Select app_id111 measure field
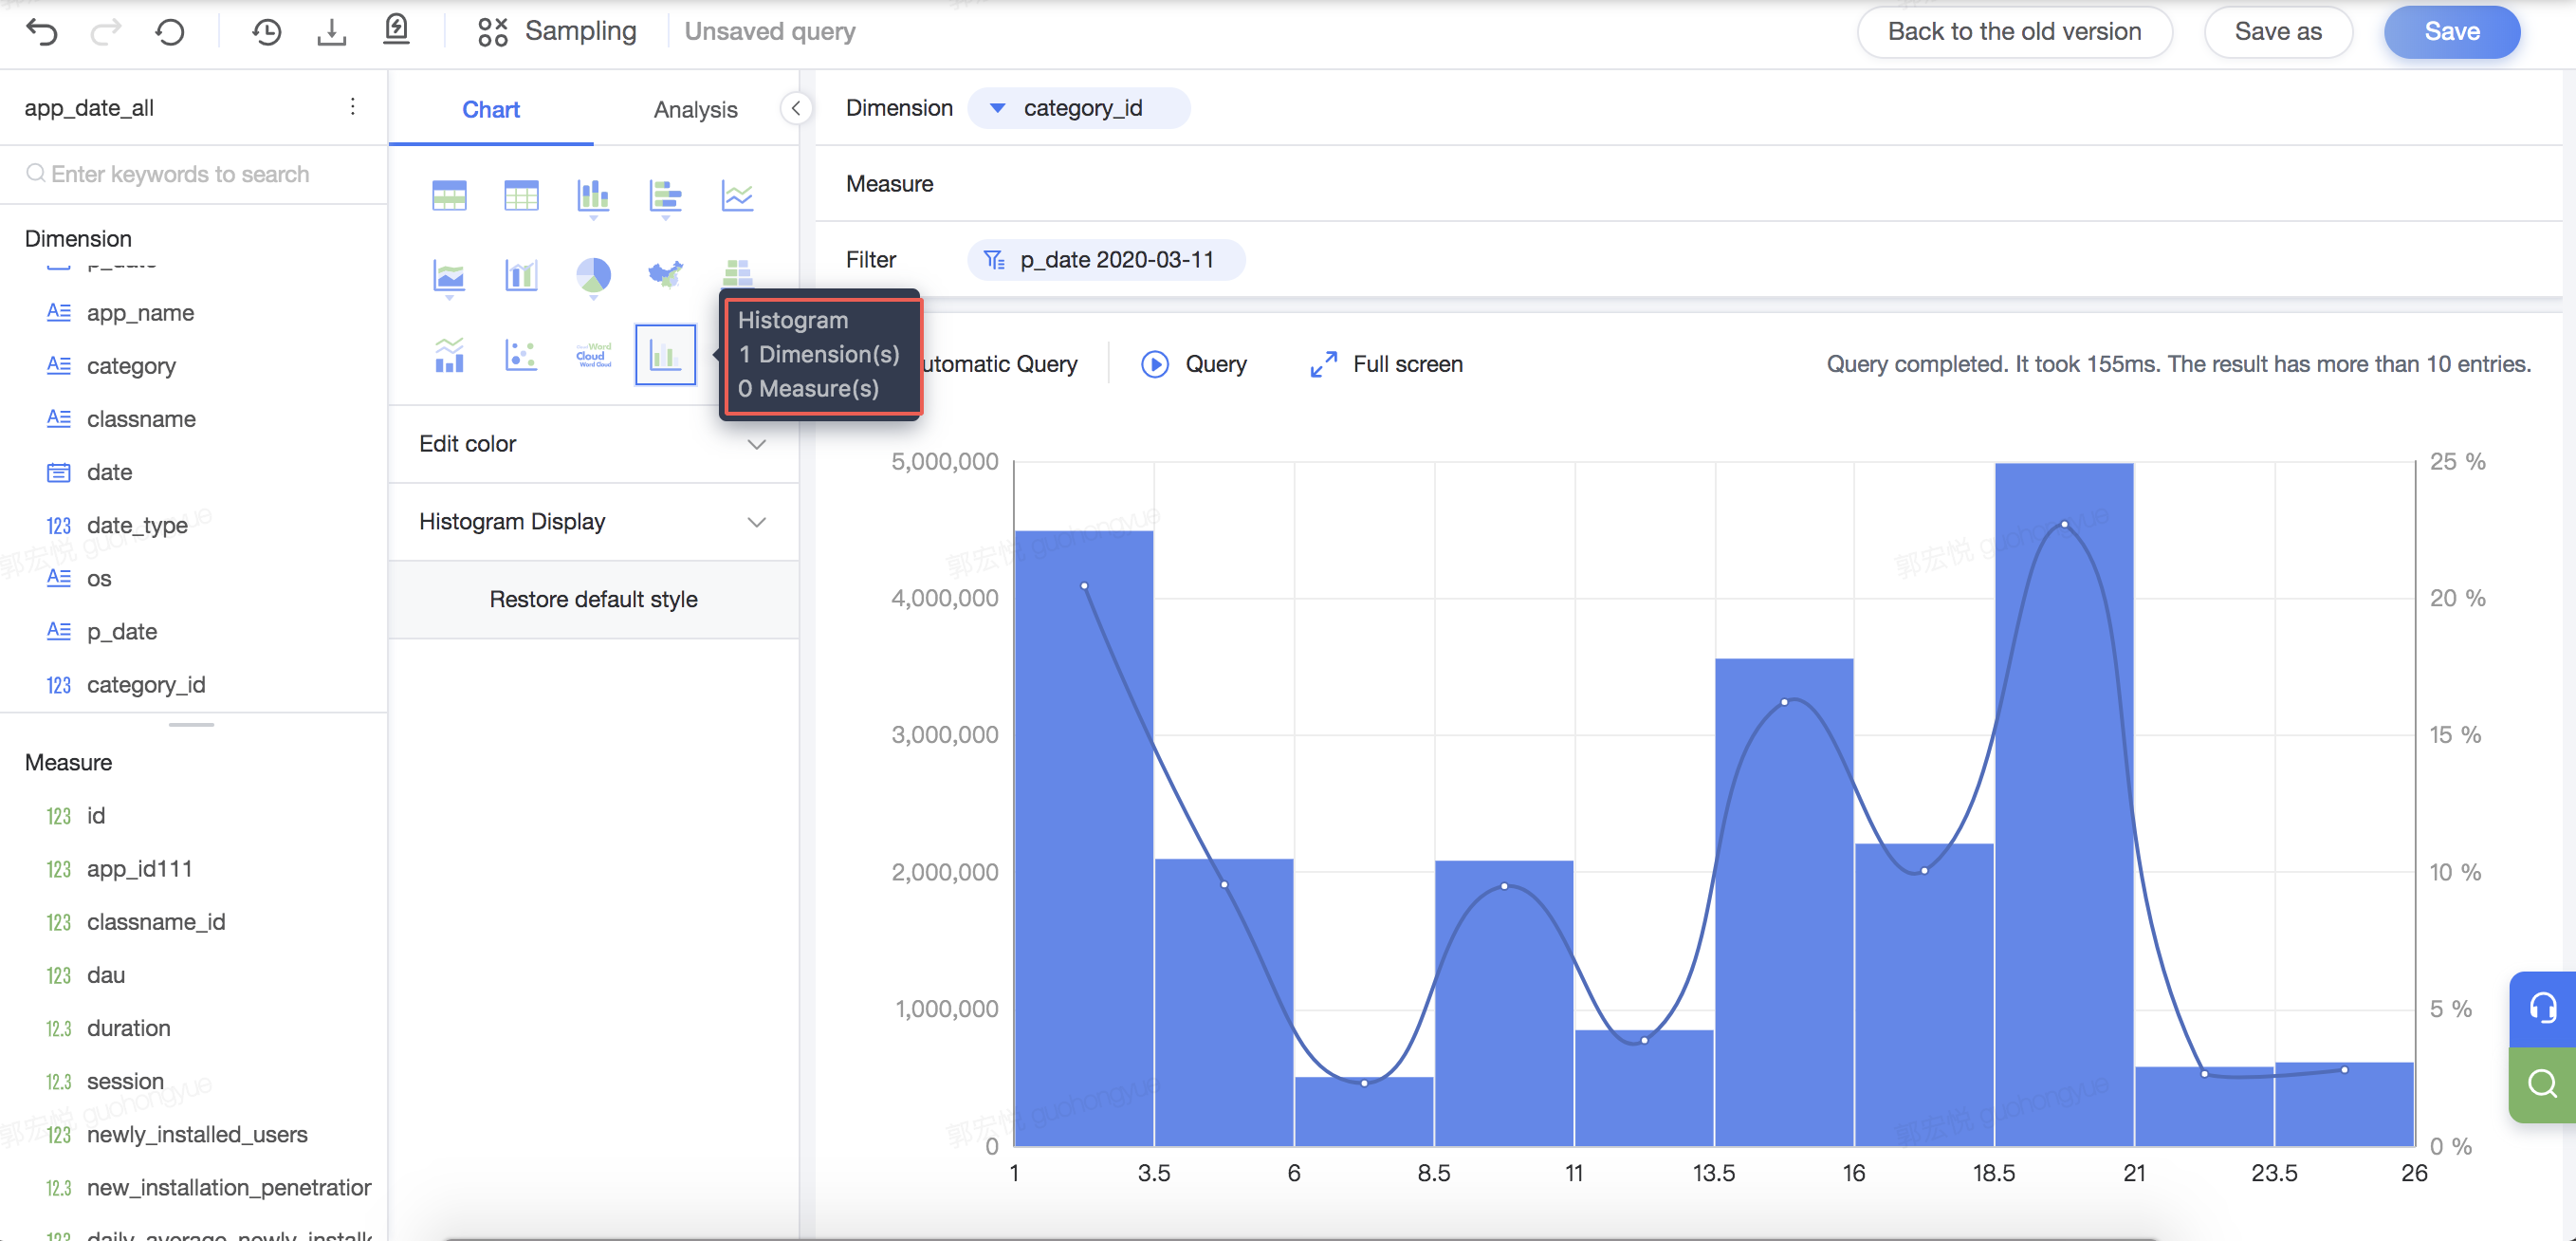 (x=139, y=869)
